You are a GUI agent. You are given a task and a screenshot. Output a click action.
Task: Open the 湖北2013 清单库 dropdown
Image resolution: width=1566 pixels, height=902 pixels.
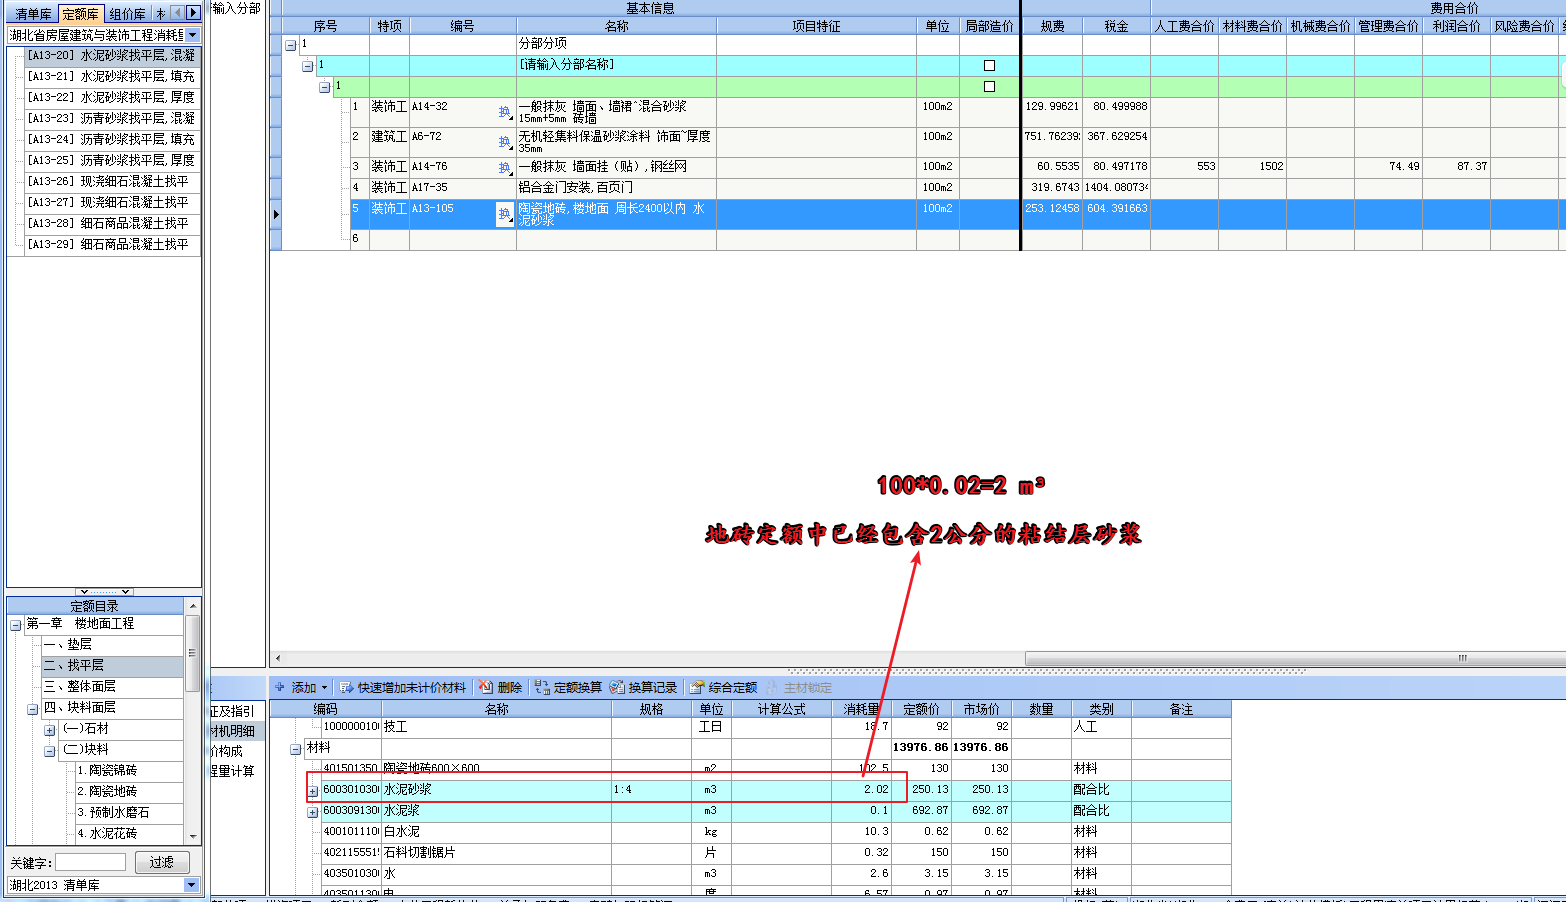coord(192,885)
